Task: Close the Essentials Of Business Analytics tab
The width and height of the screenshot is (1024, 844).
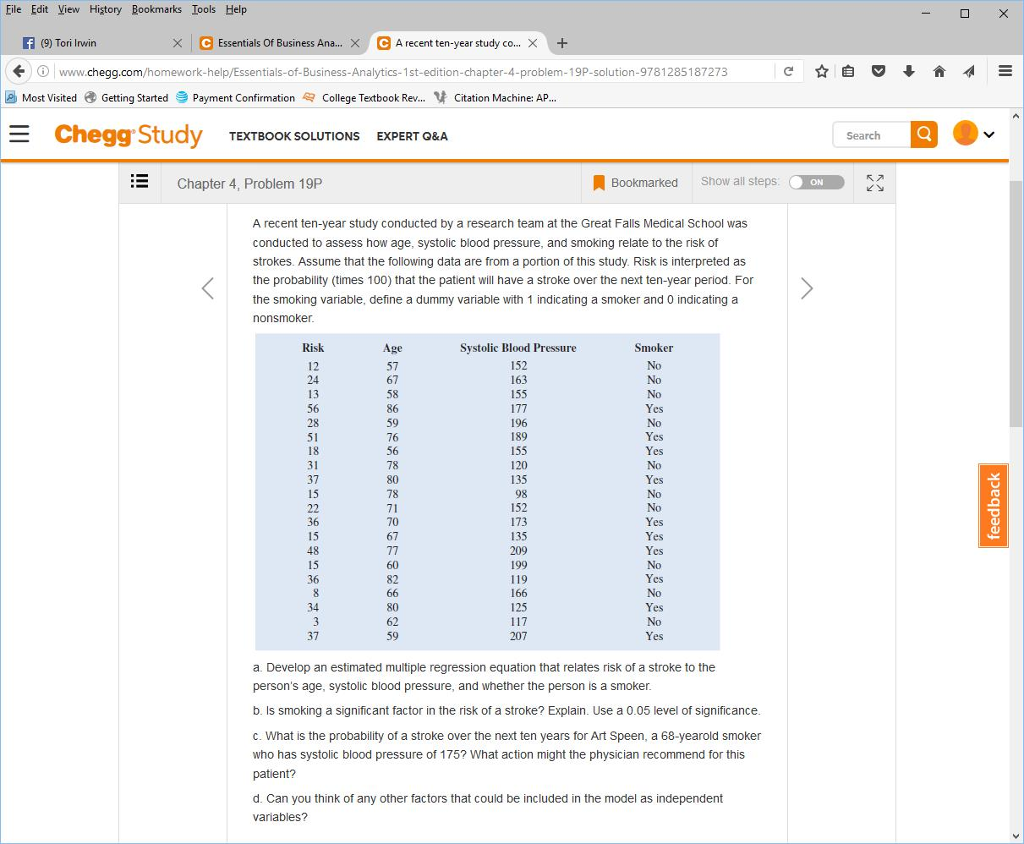Action: tap(355, 43)
